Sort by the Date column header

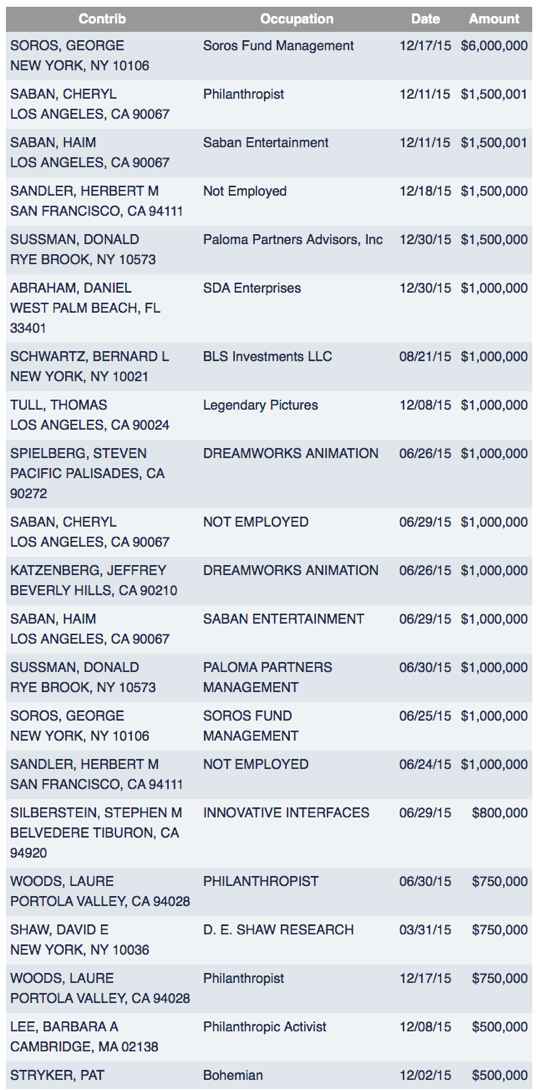(425, 19)
